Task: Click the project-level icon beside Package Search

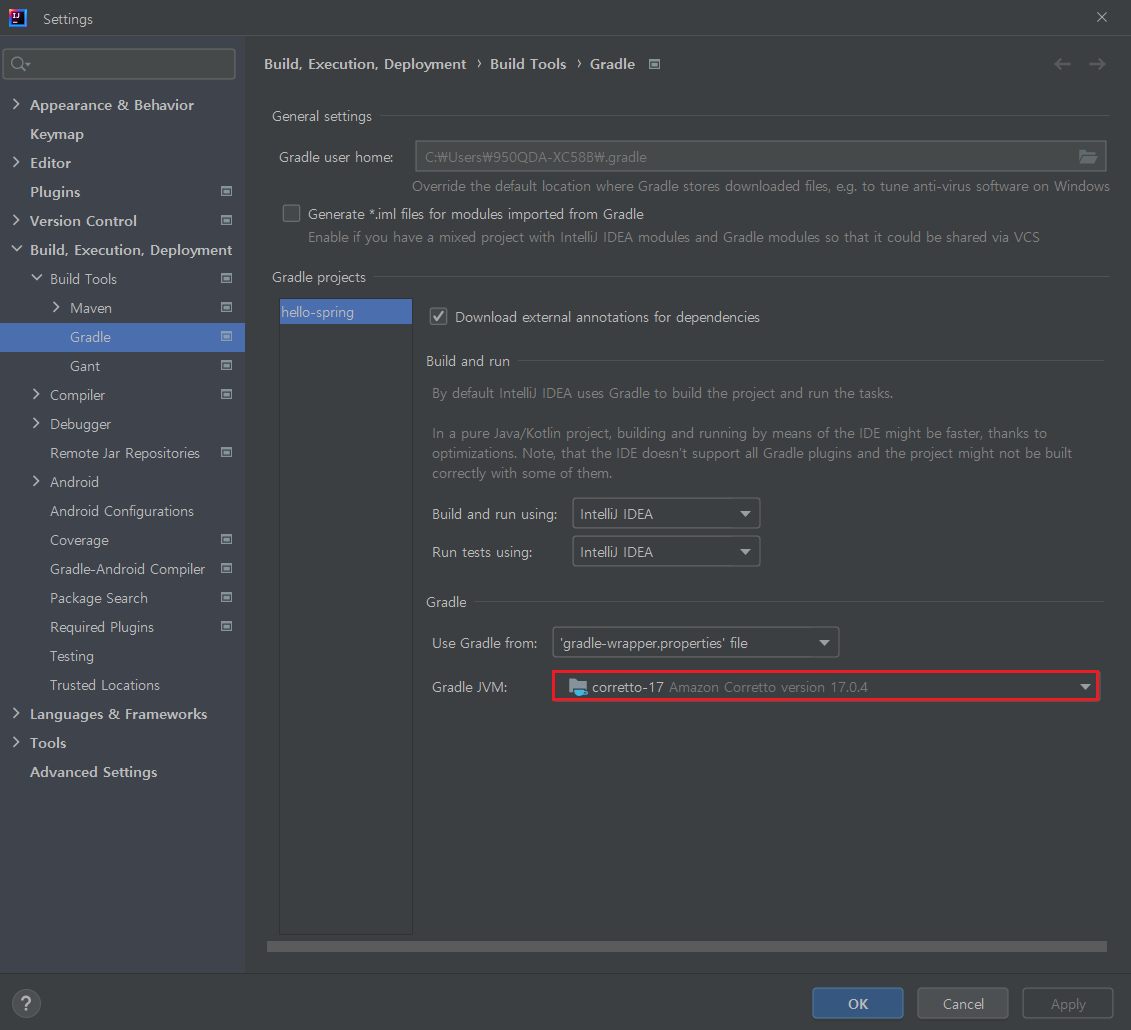Action: pos(226,598)
